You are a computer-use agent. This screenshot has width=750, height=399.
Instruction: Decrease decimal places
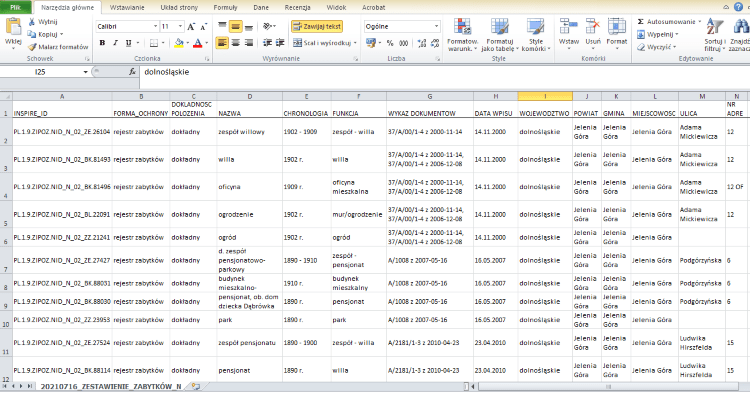click(x=435, y=43)
